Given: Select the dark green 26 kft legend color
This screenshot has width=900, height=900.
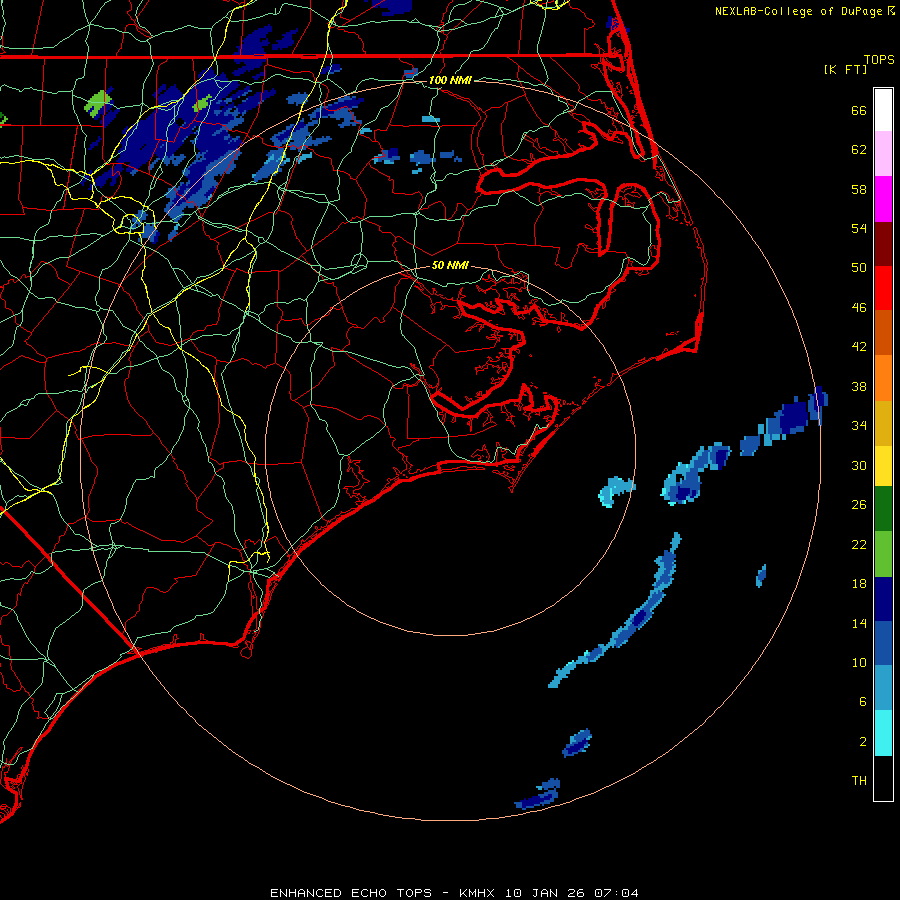Looking at the screenshot, I should [883, 509].
